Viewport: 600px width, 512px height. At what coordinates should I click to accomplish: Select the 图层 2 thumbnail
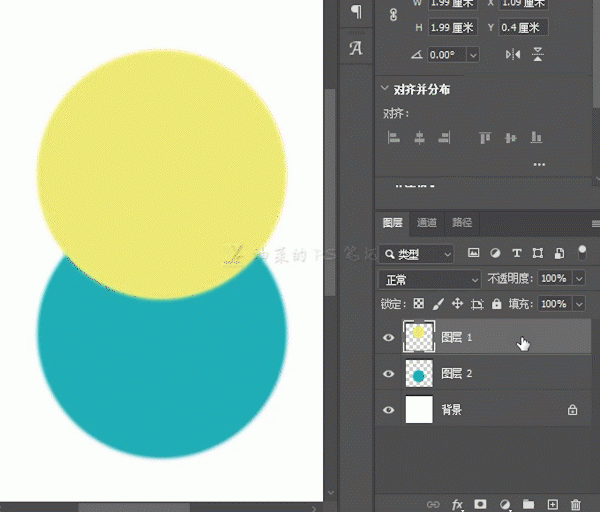[x=419, y=373]
